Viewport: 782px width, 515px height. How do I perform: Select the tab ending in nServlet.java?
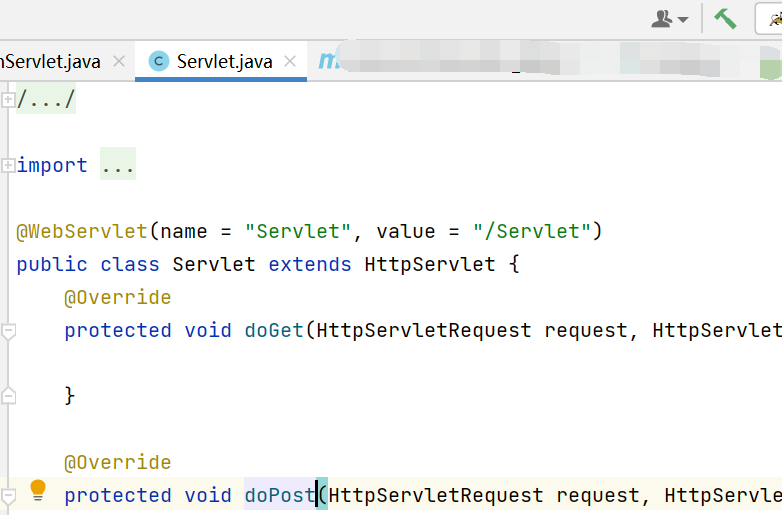(x=50, y=62)
